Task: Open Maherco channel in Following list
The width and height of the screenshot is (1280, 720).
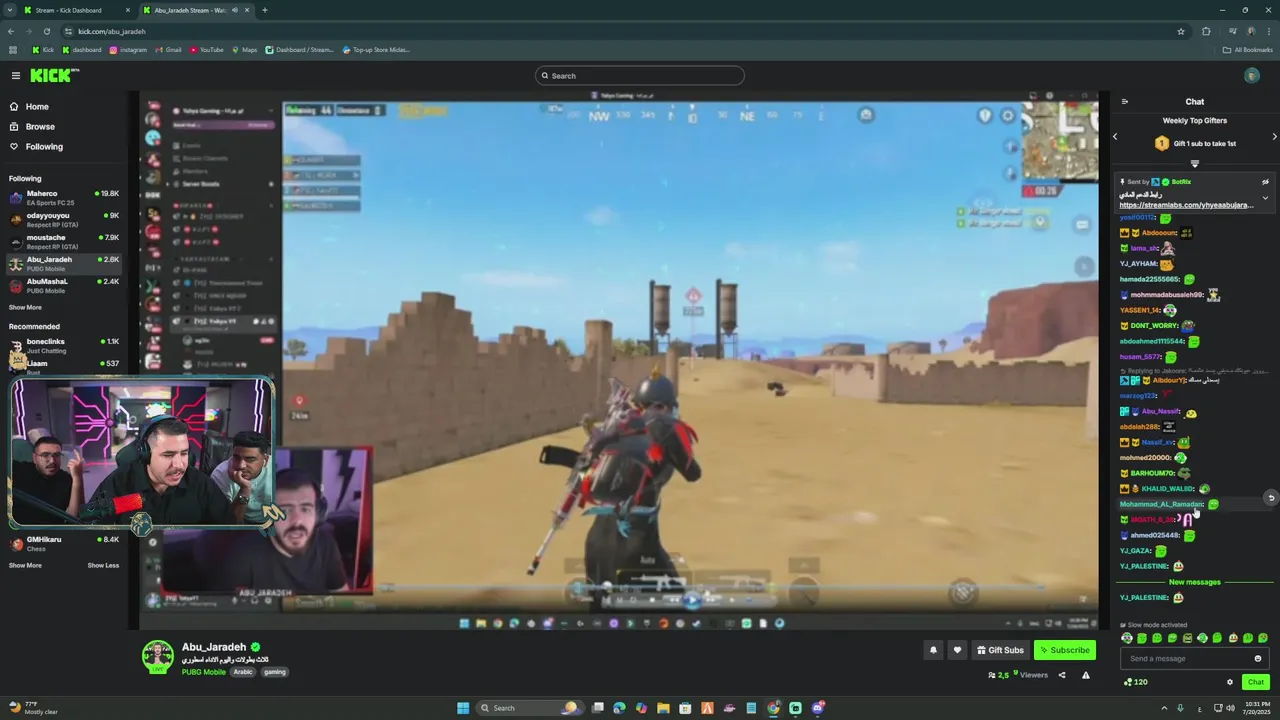Action: click(x=64, y=197)
